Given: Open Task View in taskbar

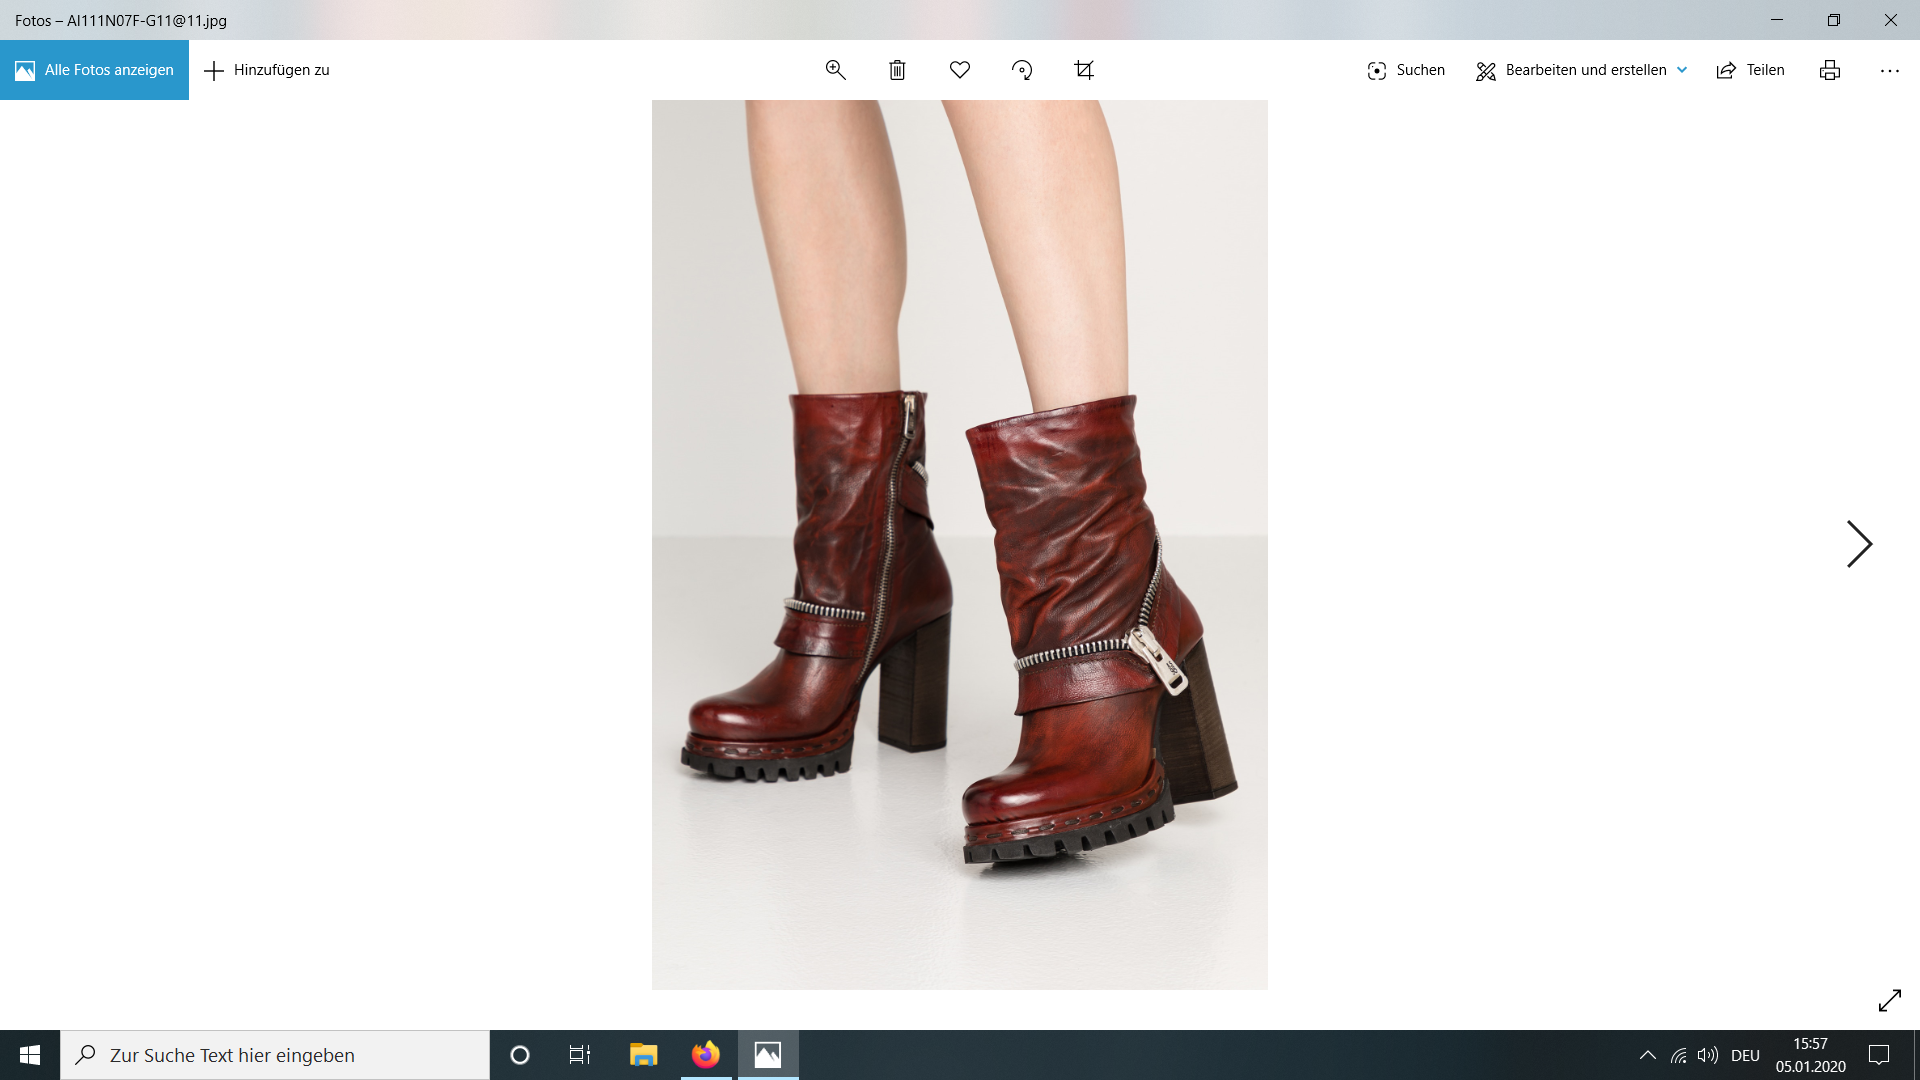Looking at the screenshot, I should pos(580,1055).
